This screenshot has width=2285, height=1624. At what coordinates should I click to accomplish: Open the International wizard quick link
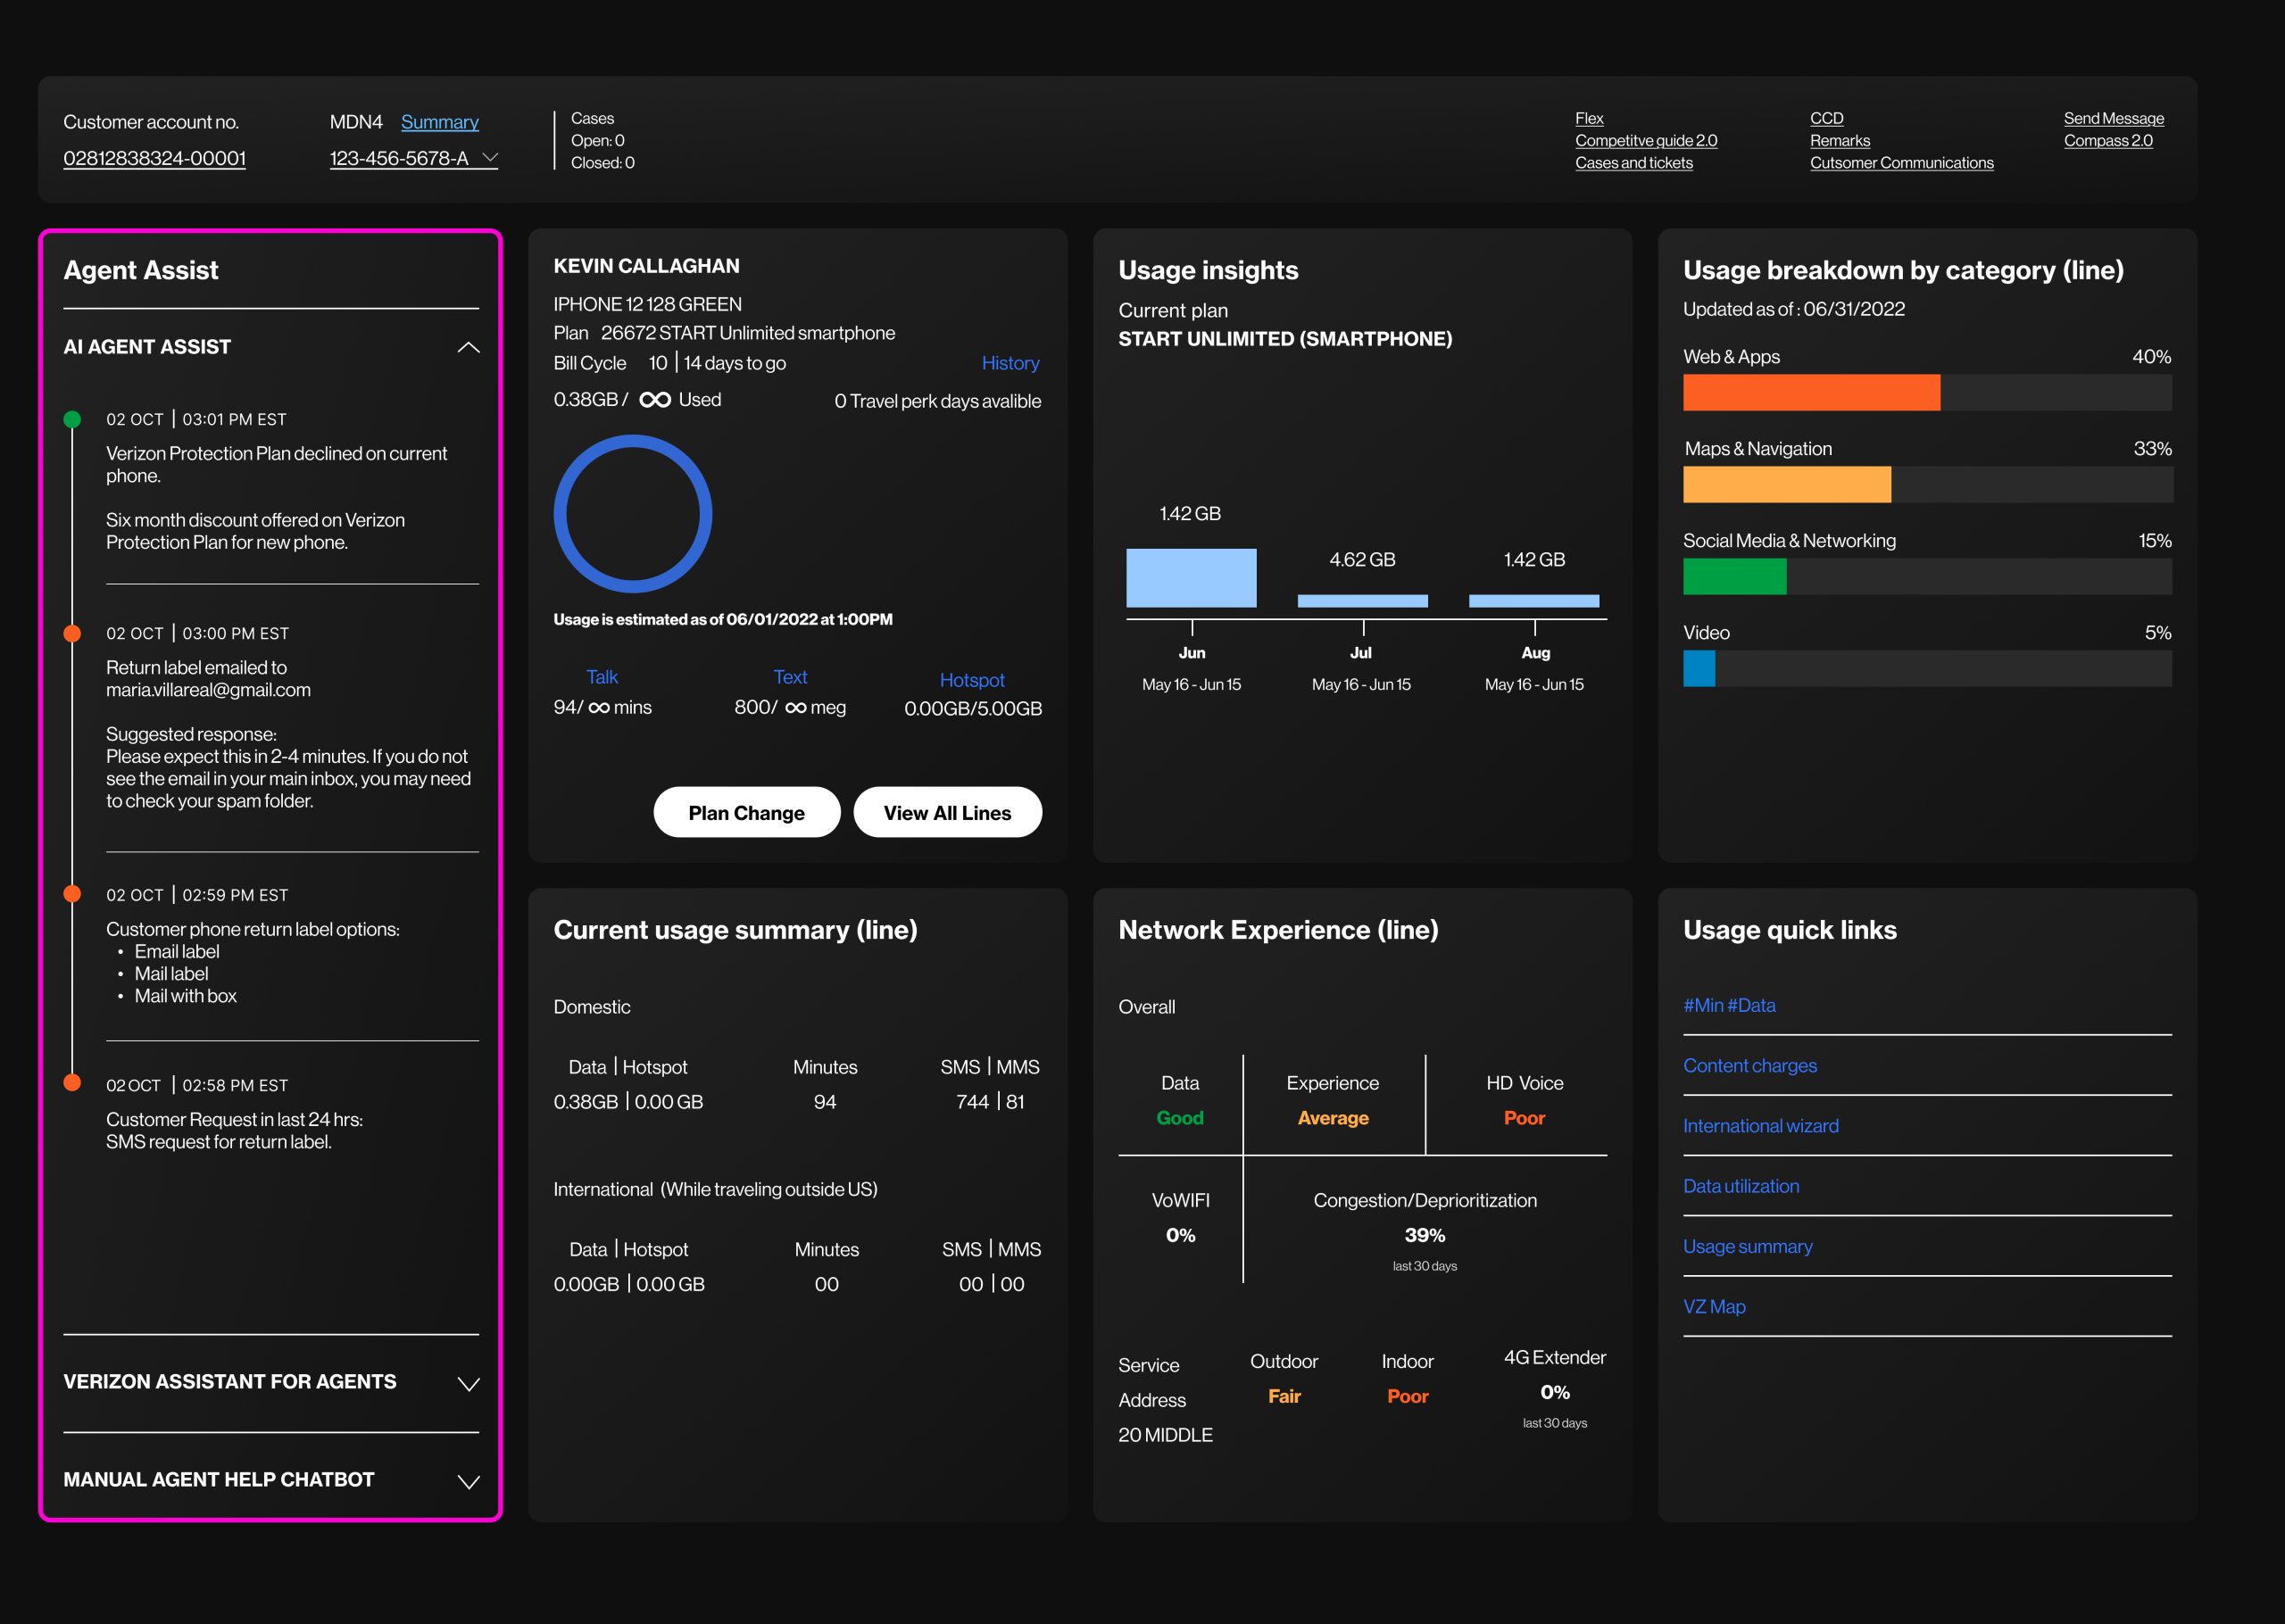click(x=1760, y=1126)
